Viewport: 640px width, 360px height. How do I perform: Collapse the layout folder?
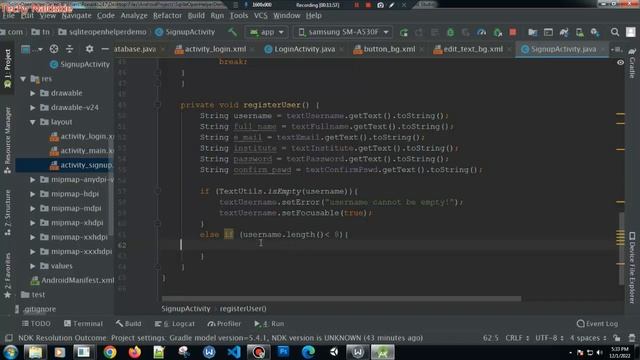click(x=33, y=122)
